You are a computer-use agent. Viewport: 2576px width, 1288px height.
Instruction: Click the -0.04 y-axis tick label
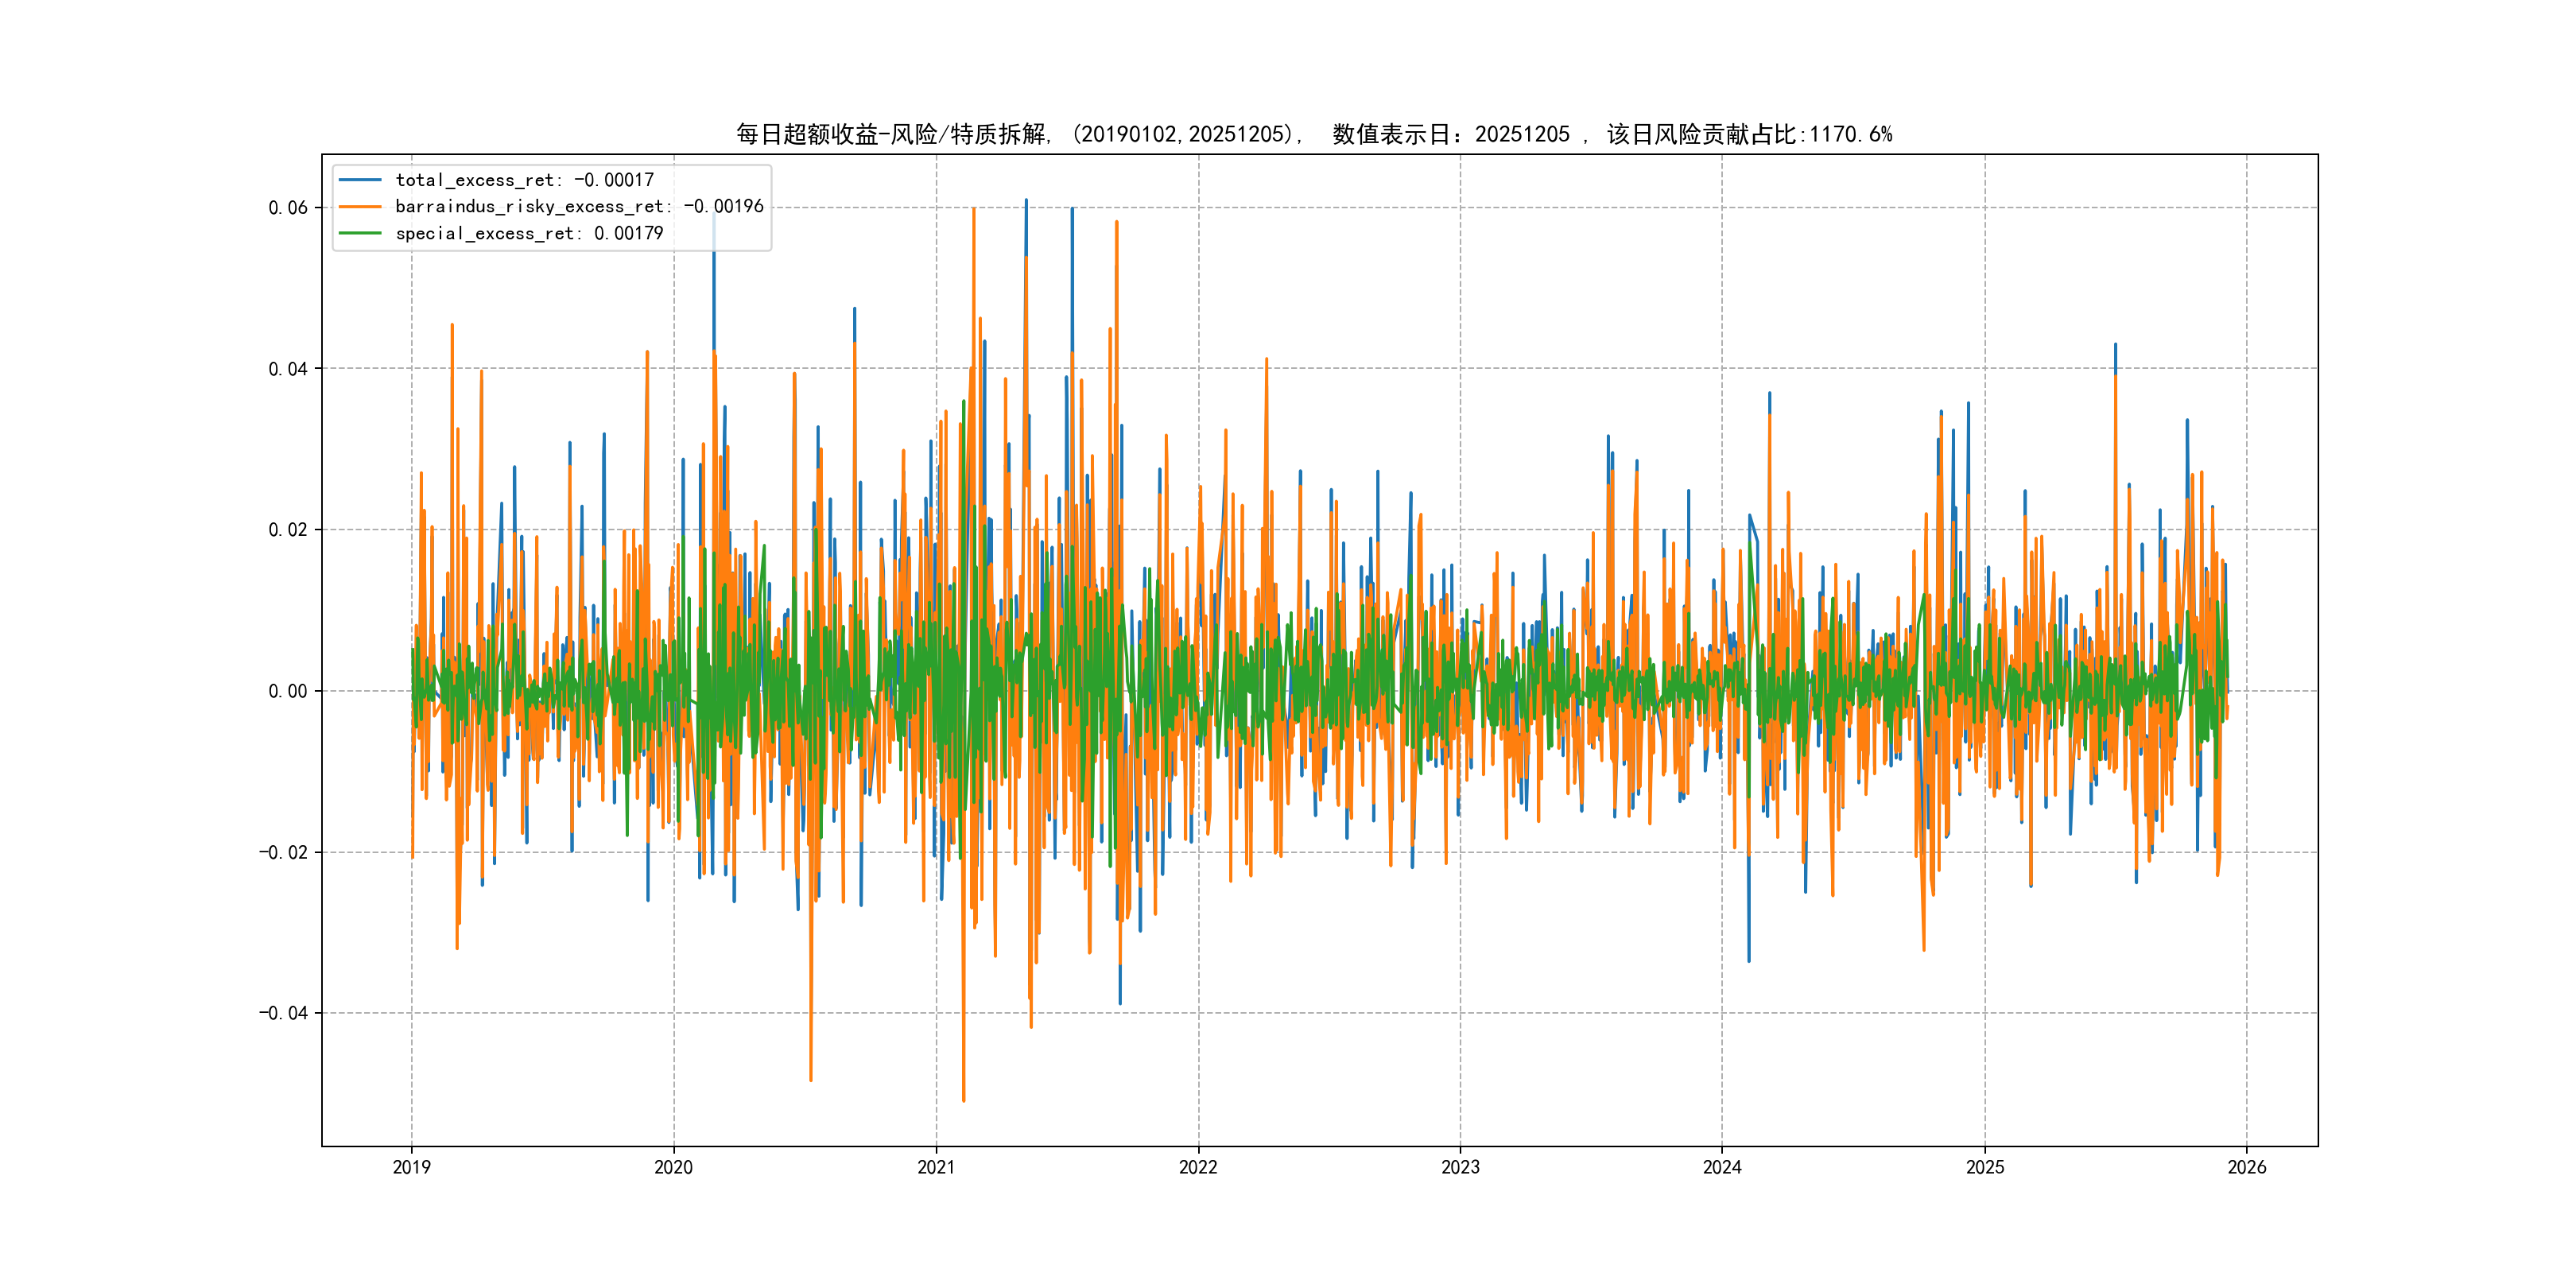pyautogui.click(x=284, y=1013)
